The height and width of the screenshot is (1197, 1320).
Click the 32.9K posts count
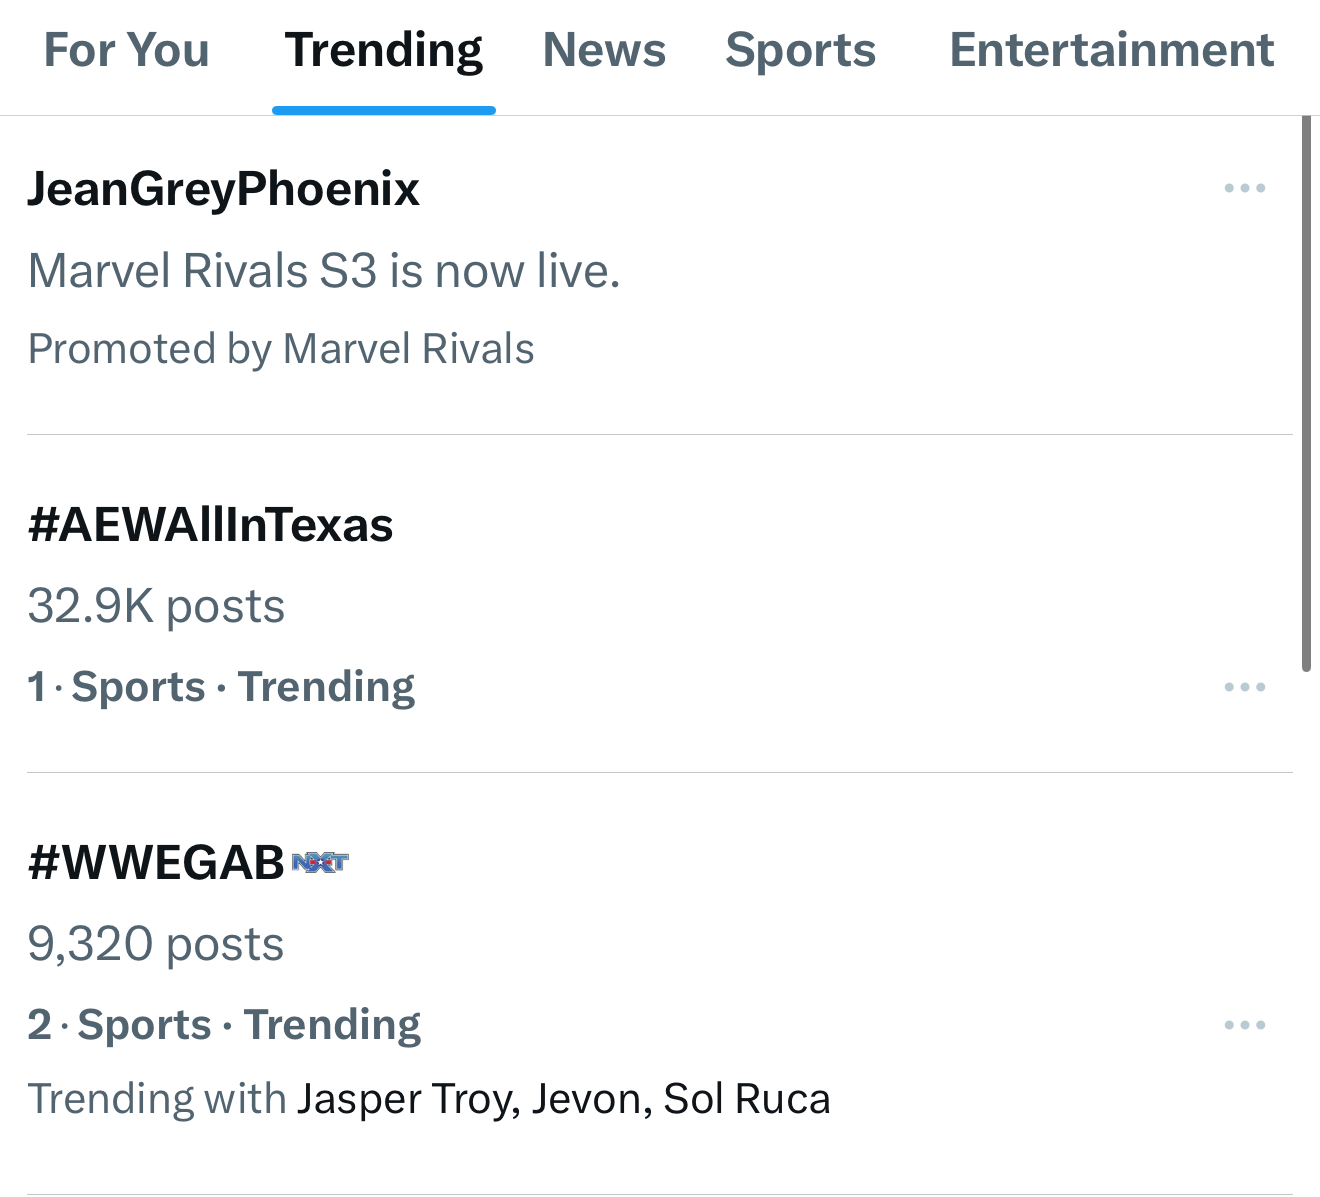point(156,606)
